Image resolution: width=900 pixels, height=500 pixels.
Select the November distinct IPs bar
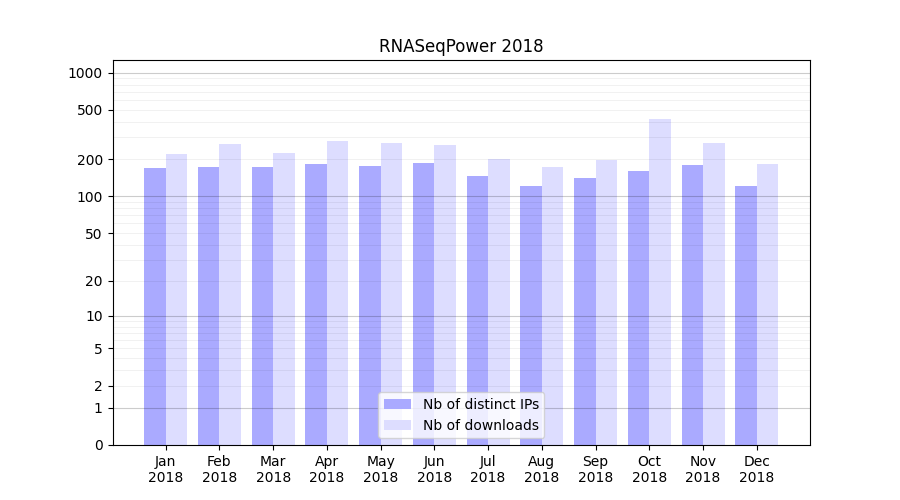point(692,305)
